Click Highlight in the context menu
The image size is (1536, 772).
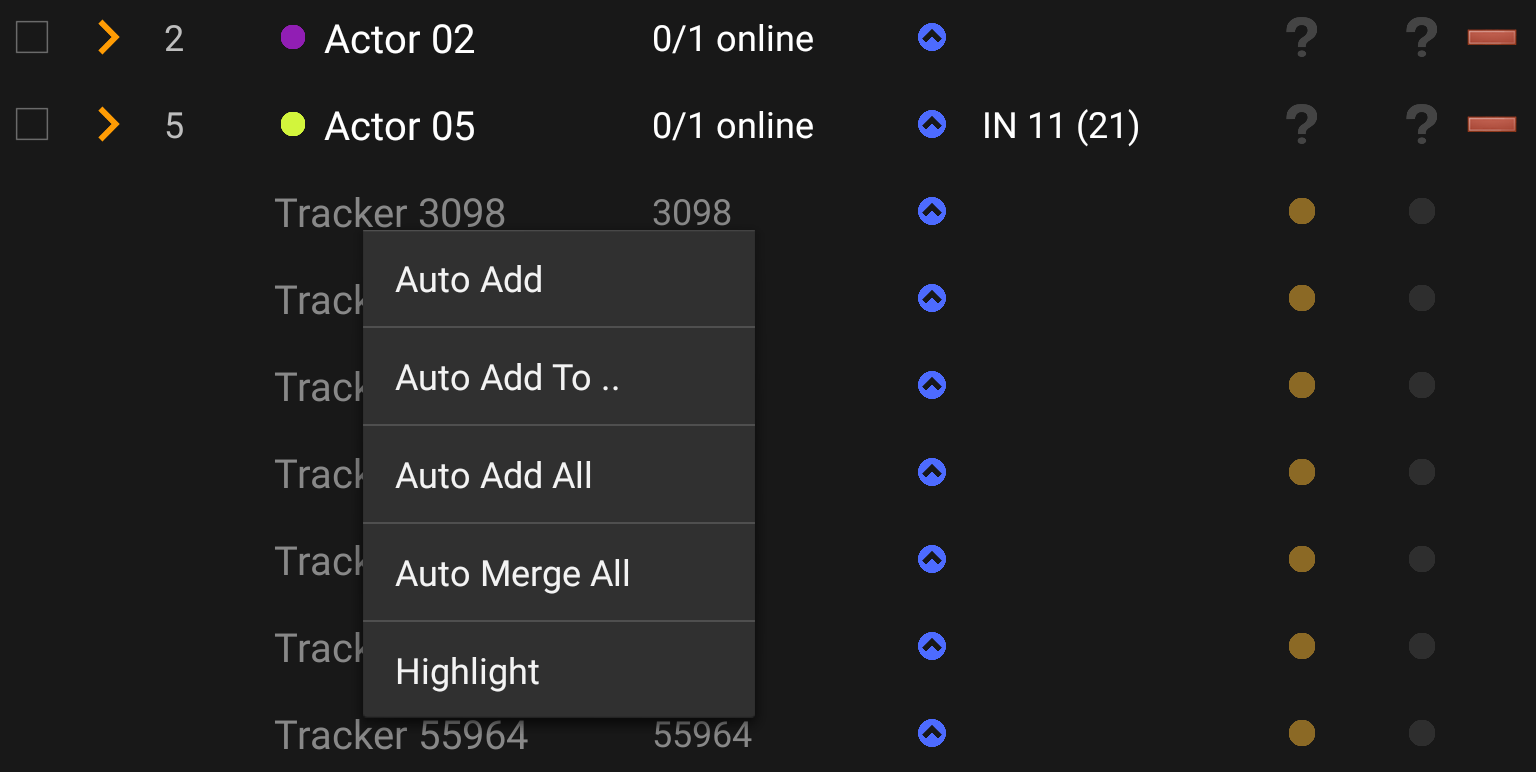click(467, 671)
